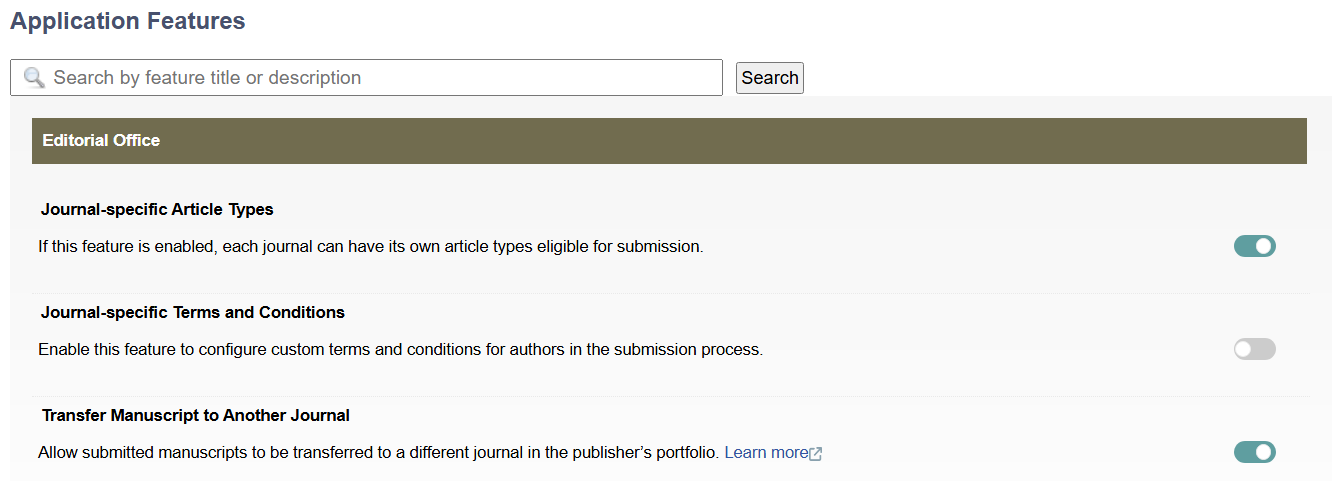Collapse the Editorial Office section header

(x=668, y=141)
